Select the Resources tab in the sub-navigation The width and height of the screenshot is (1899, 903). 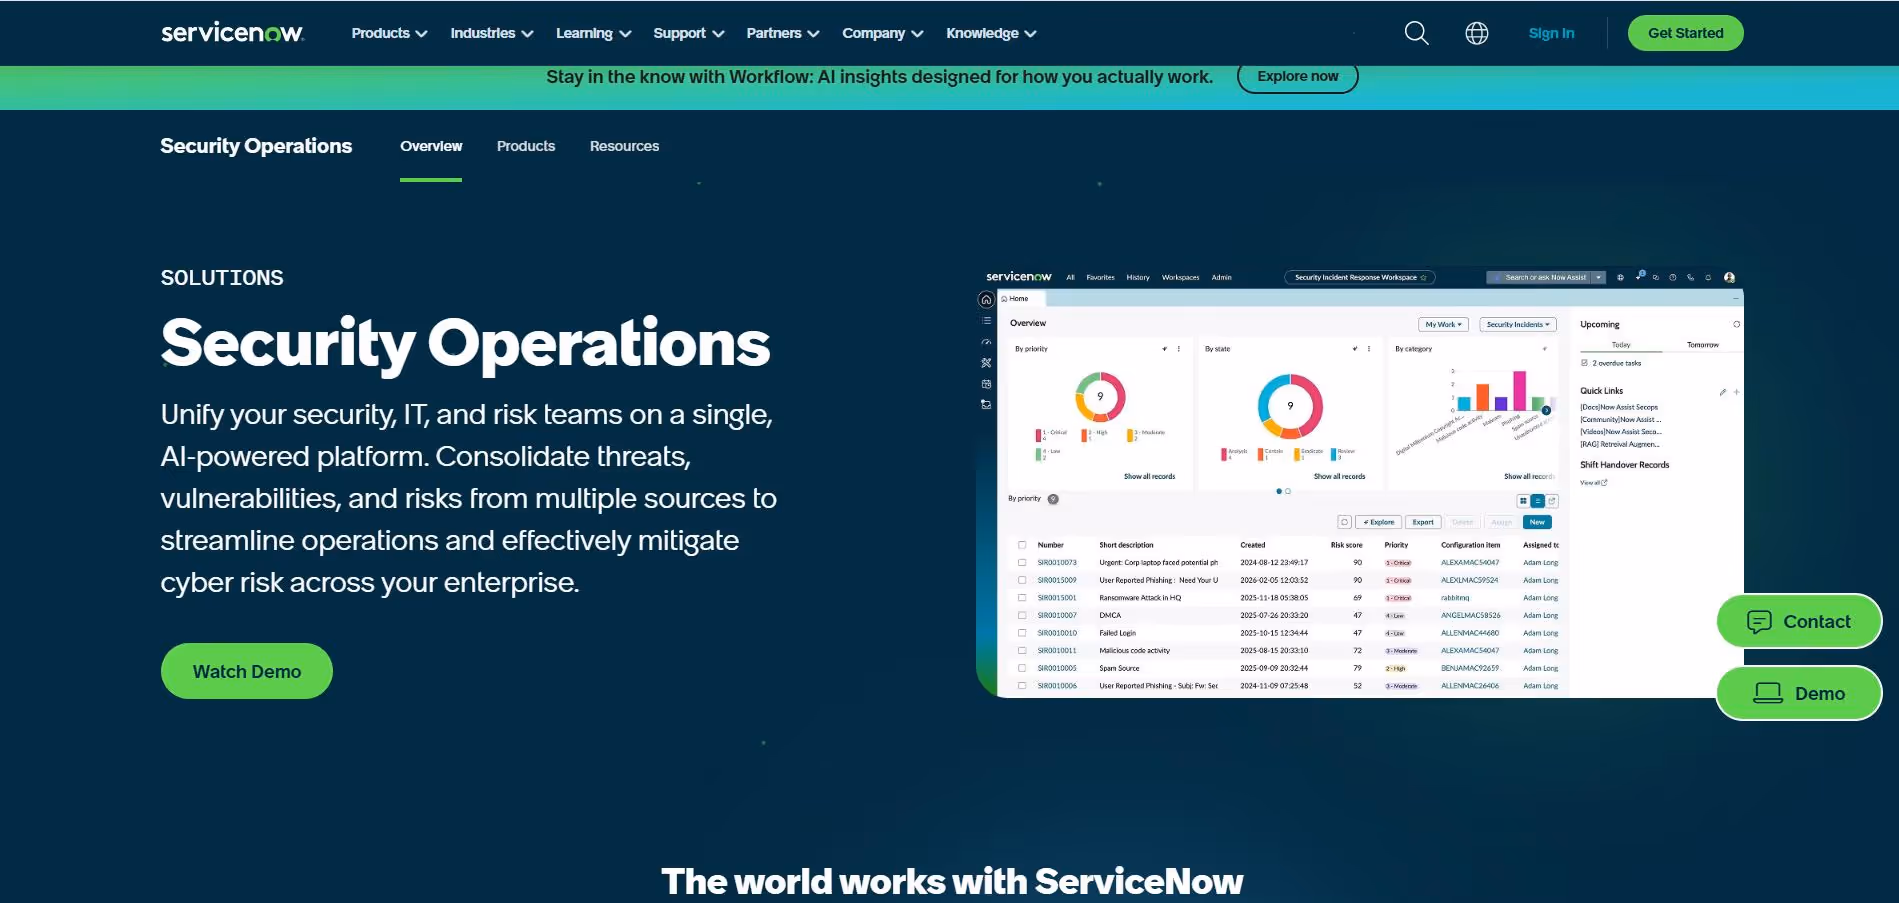[624, 146]
